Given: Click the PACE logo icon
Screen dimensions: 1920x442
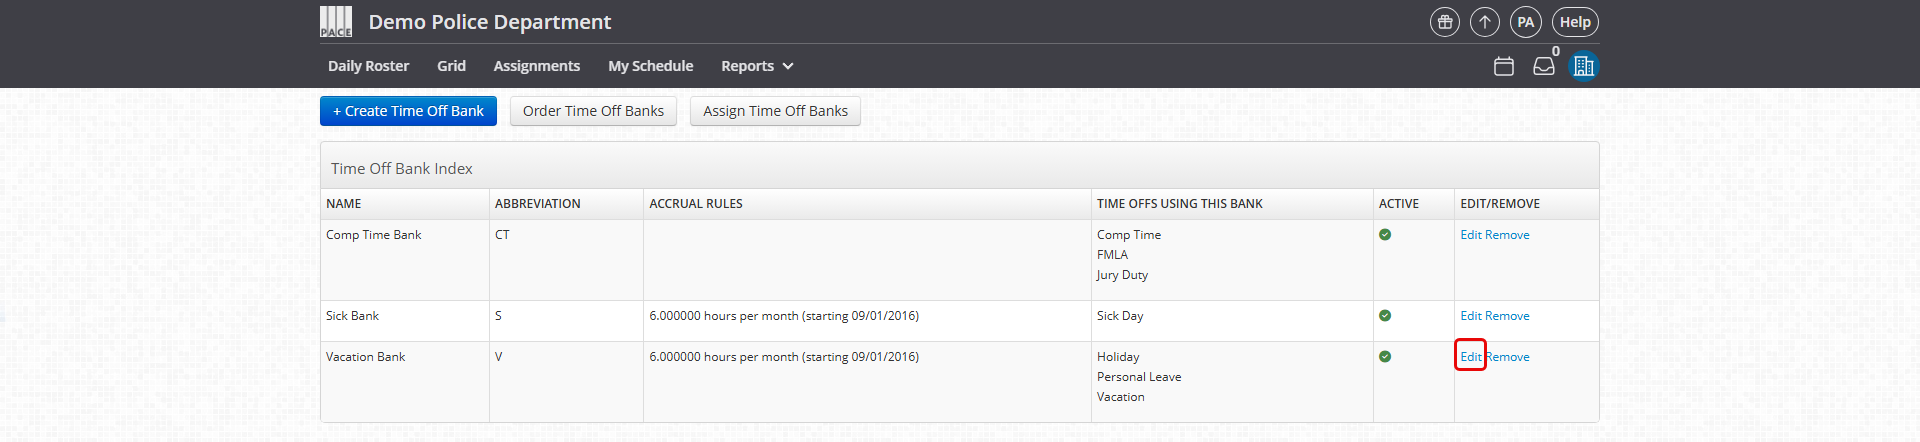Looking at the screenshot, I should (x=336, y=22).
